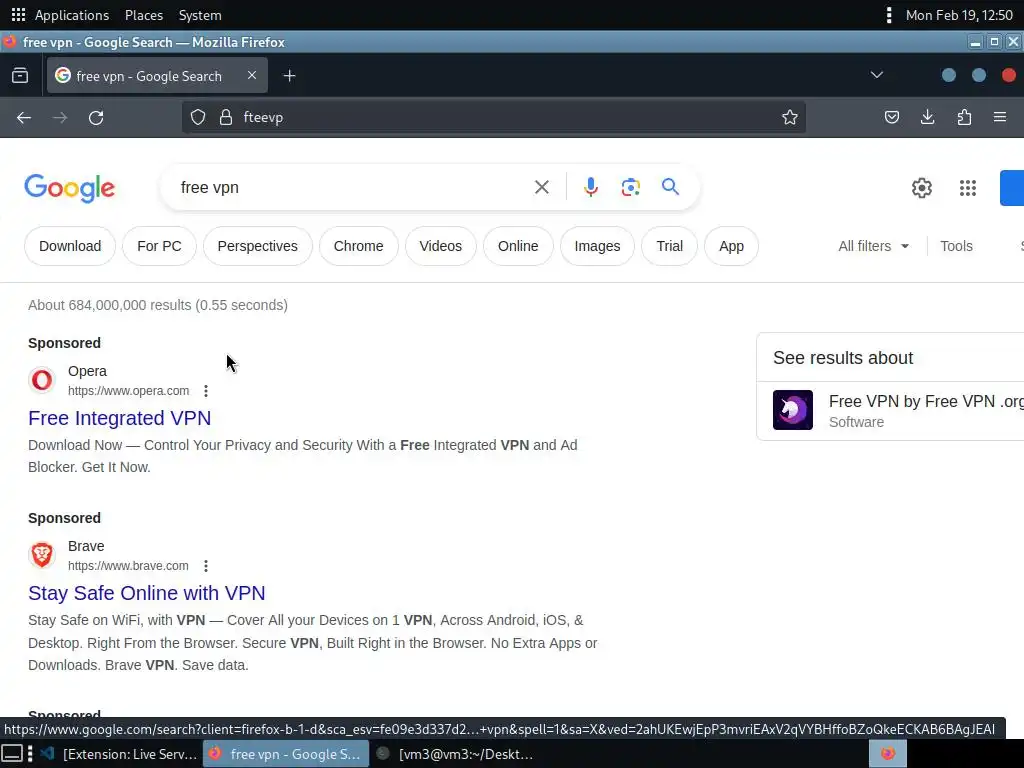Click the Firefox icon in taskbar tray
1024x768 pixels.
[888, 754]
